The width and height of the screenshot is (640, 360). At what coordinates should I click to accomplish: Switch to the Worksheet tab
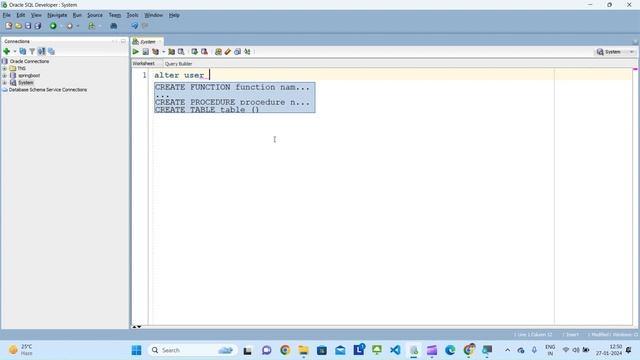[144, 64]
